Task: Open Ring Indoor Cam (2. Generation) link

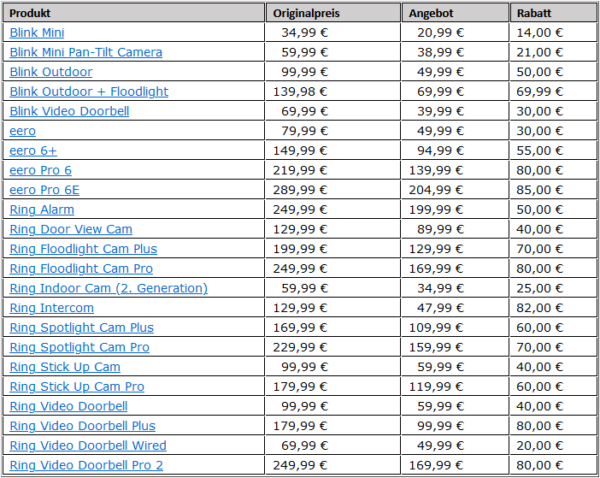Action: click(109, 288)
